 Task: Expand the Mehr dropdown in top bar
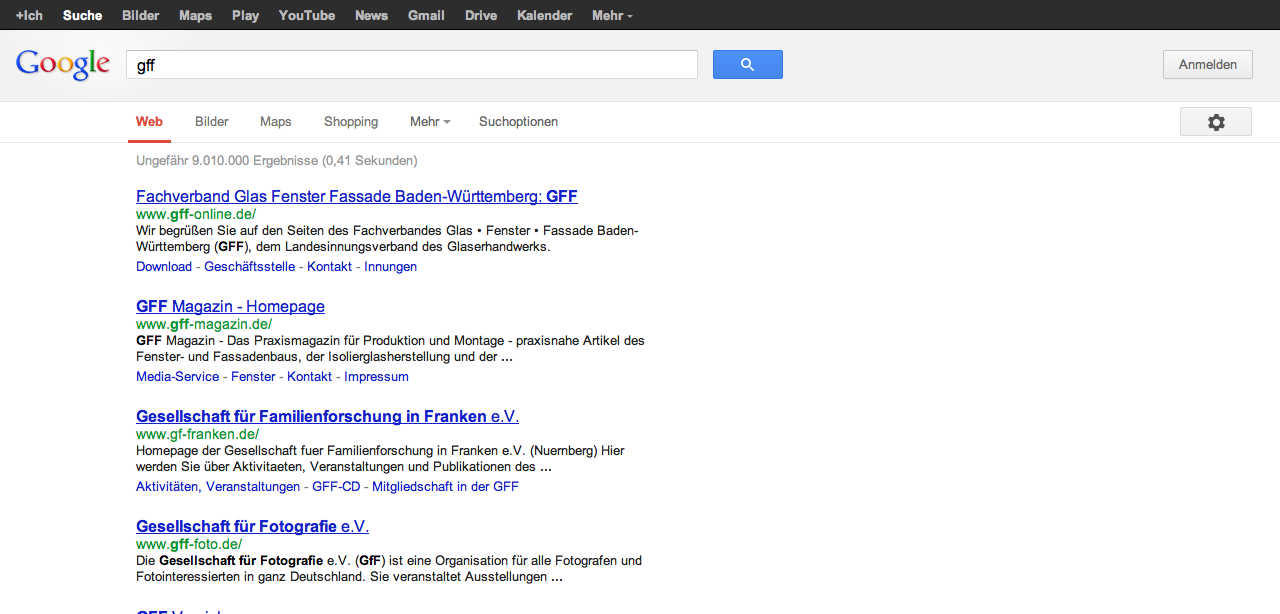pos(611,15)
